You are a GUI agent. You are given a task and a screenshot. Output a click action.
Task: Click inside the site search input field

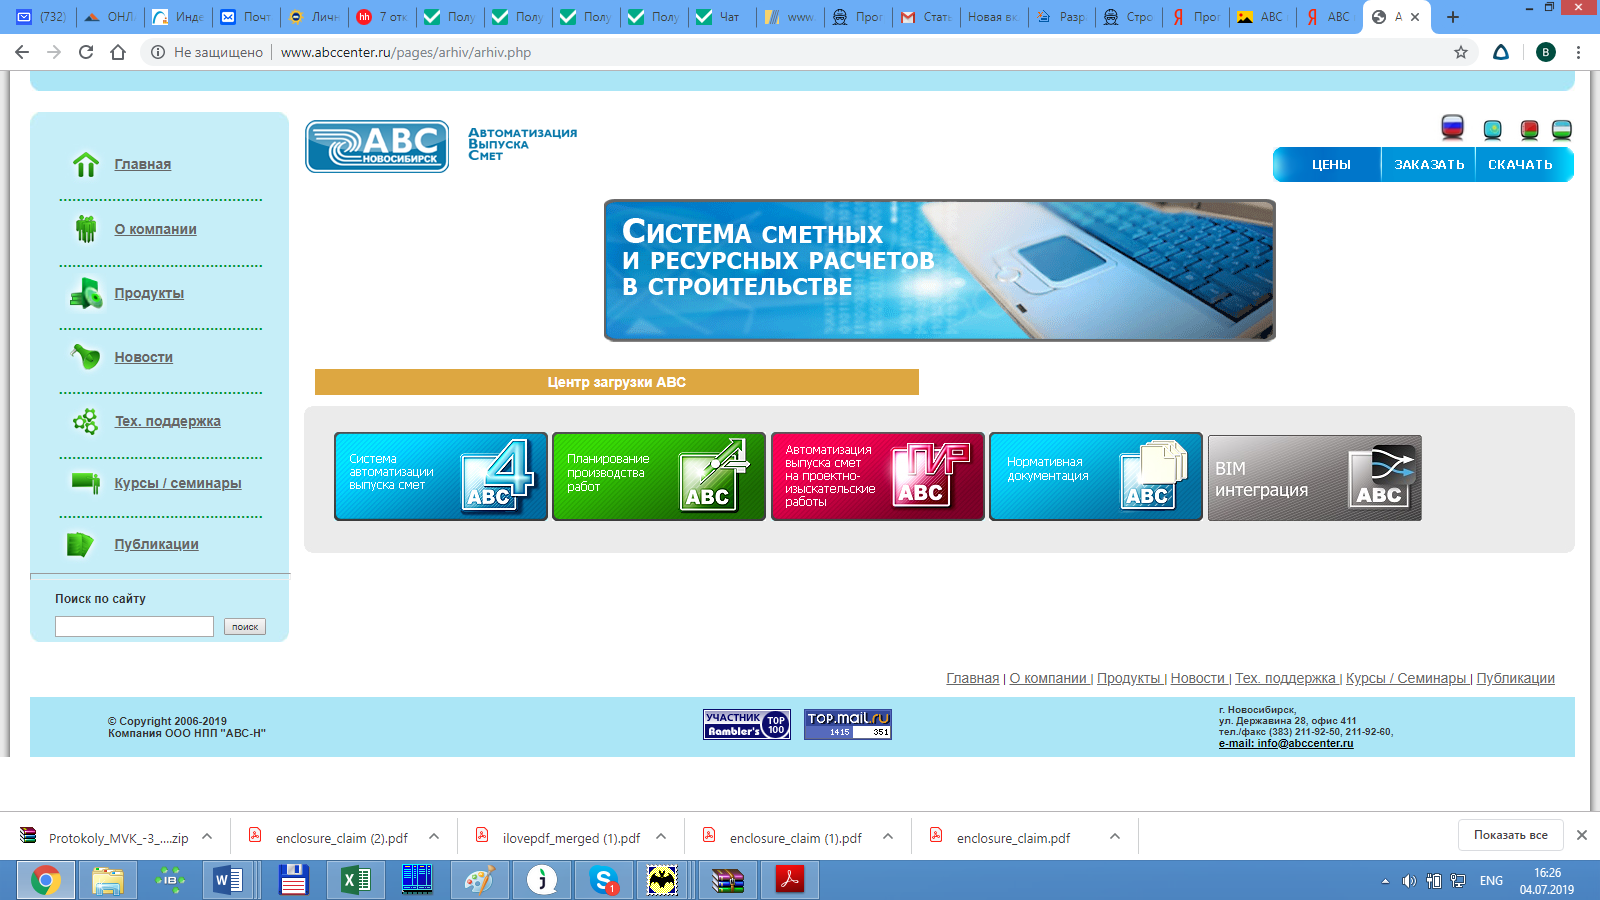134,627
